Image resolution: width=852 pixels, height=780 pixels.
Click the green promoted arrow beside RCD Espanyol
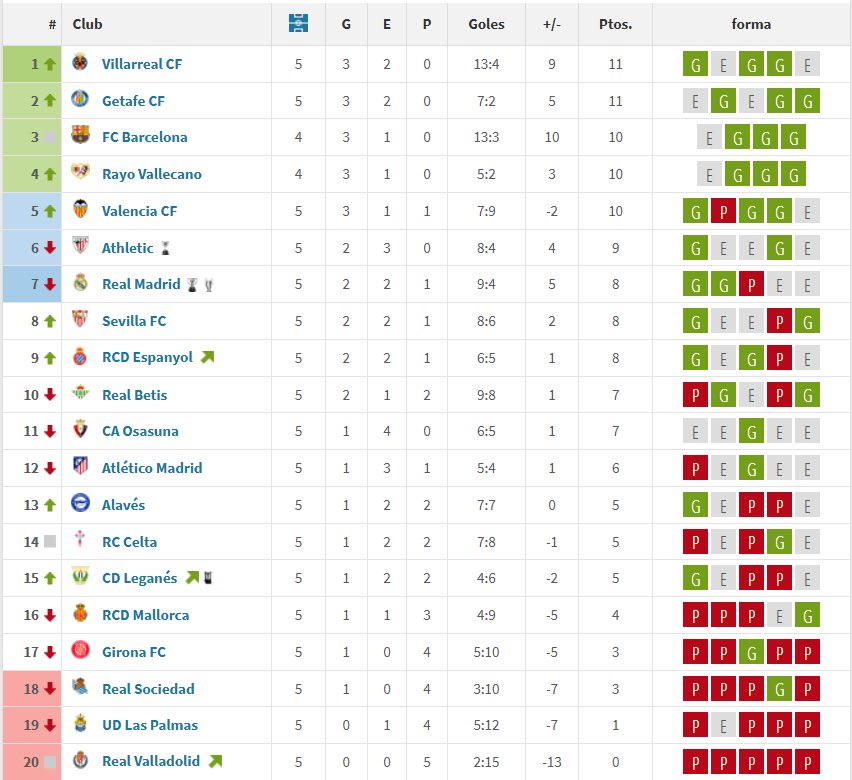[x=207, y=357]
